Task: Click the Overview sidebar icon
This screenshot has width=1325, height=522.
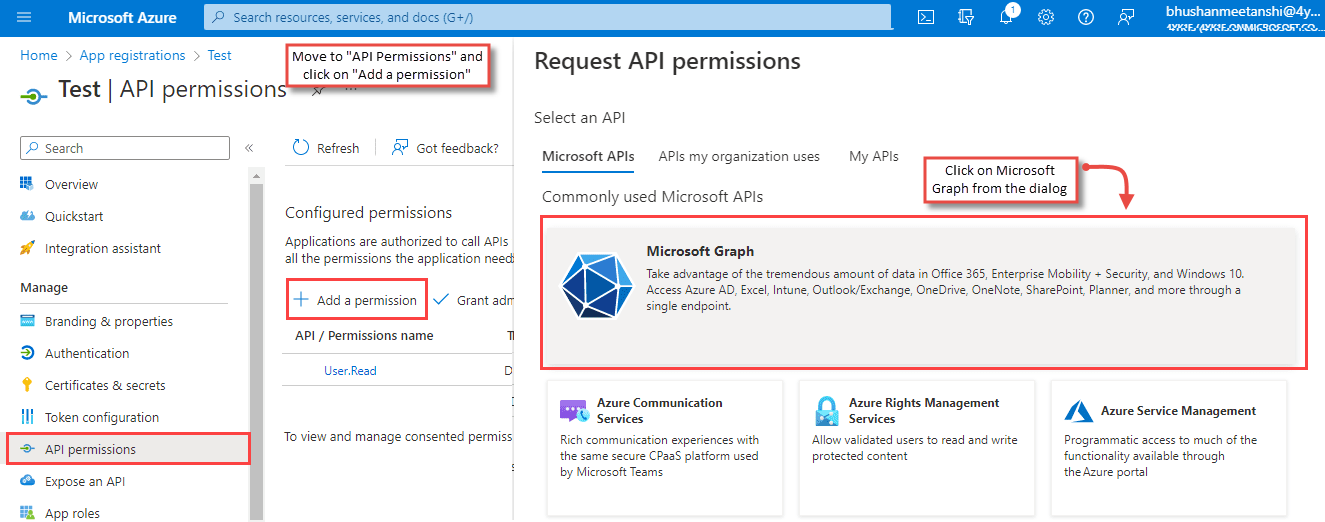Action: 27,184
